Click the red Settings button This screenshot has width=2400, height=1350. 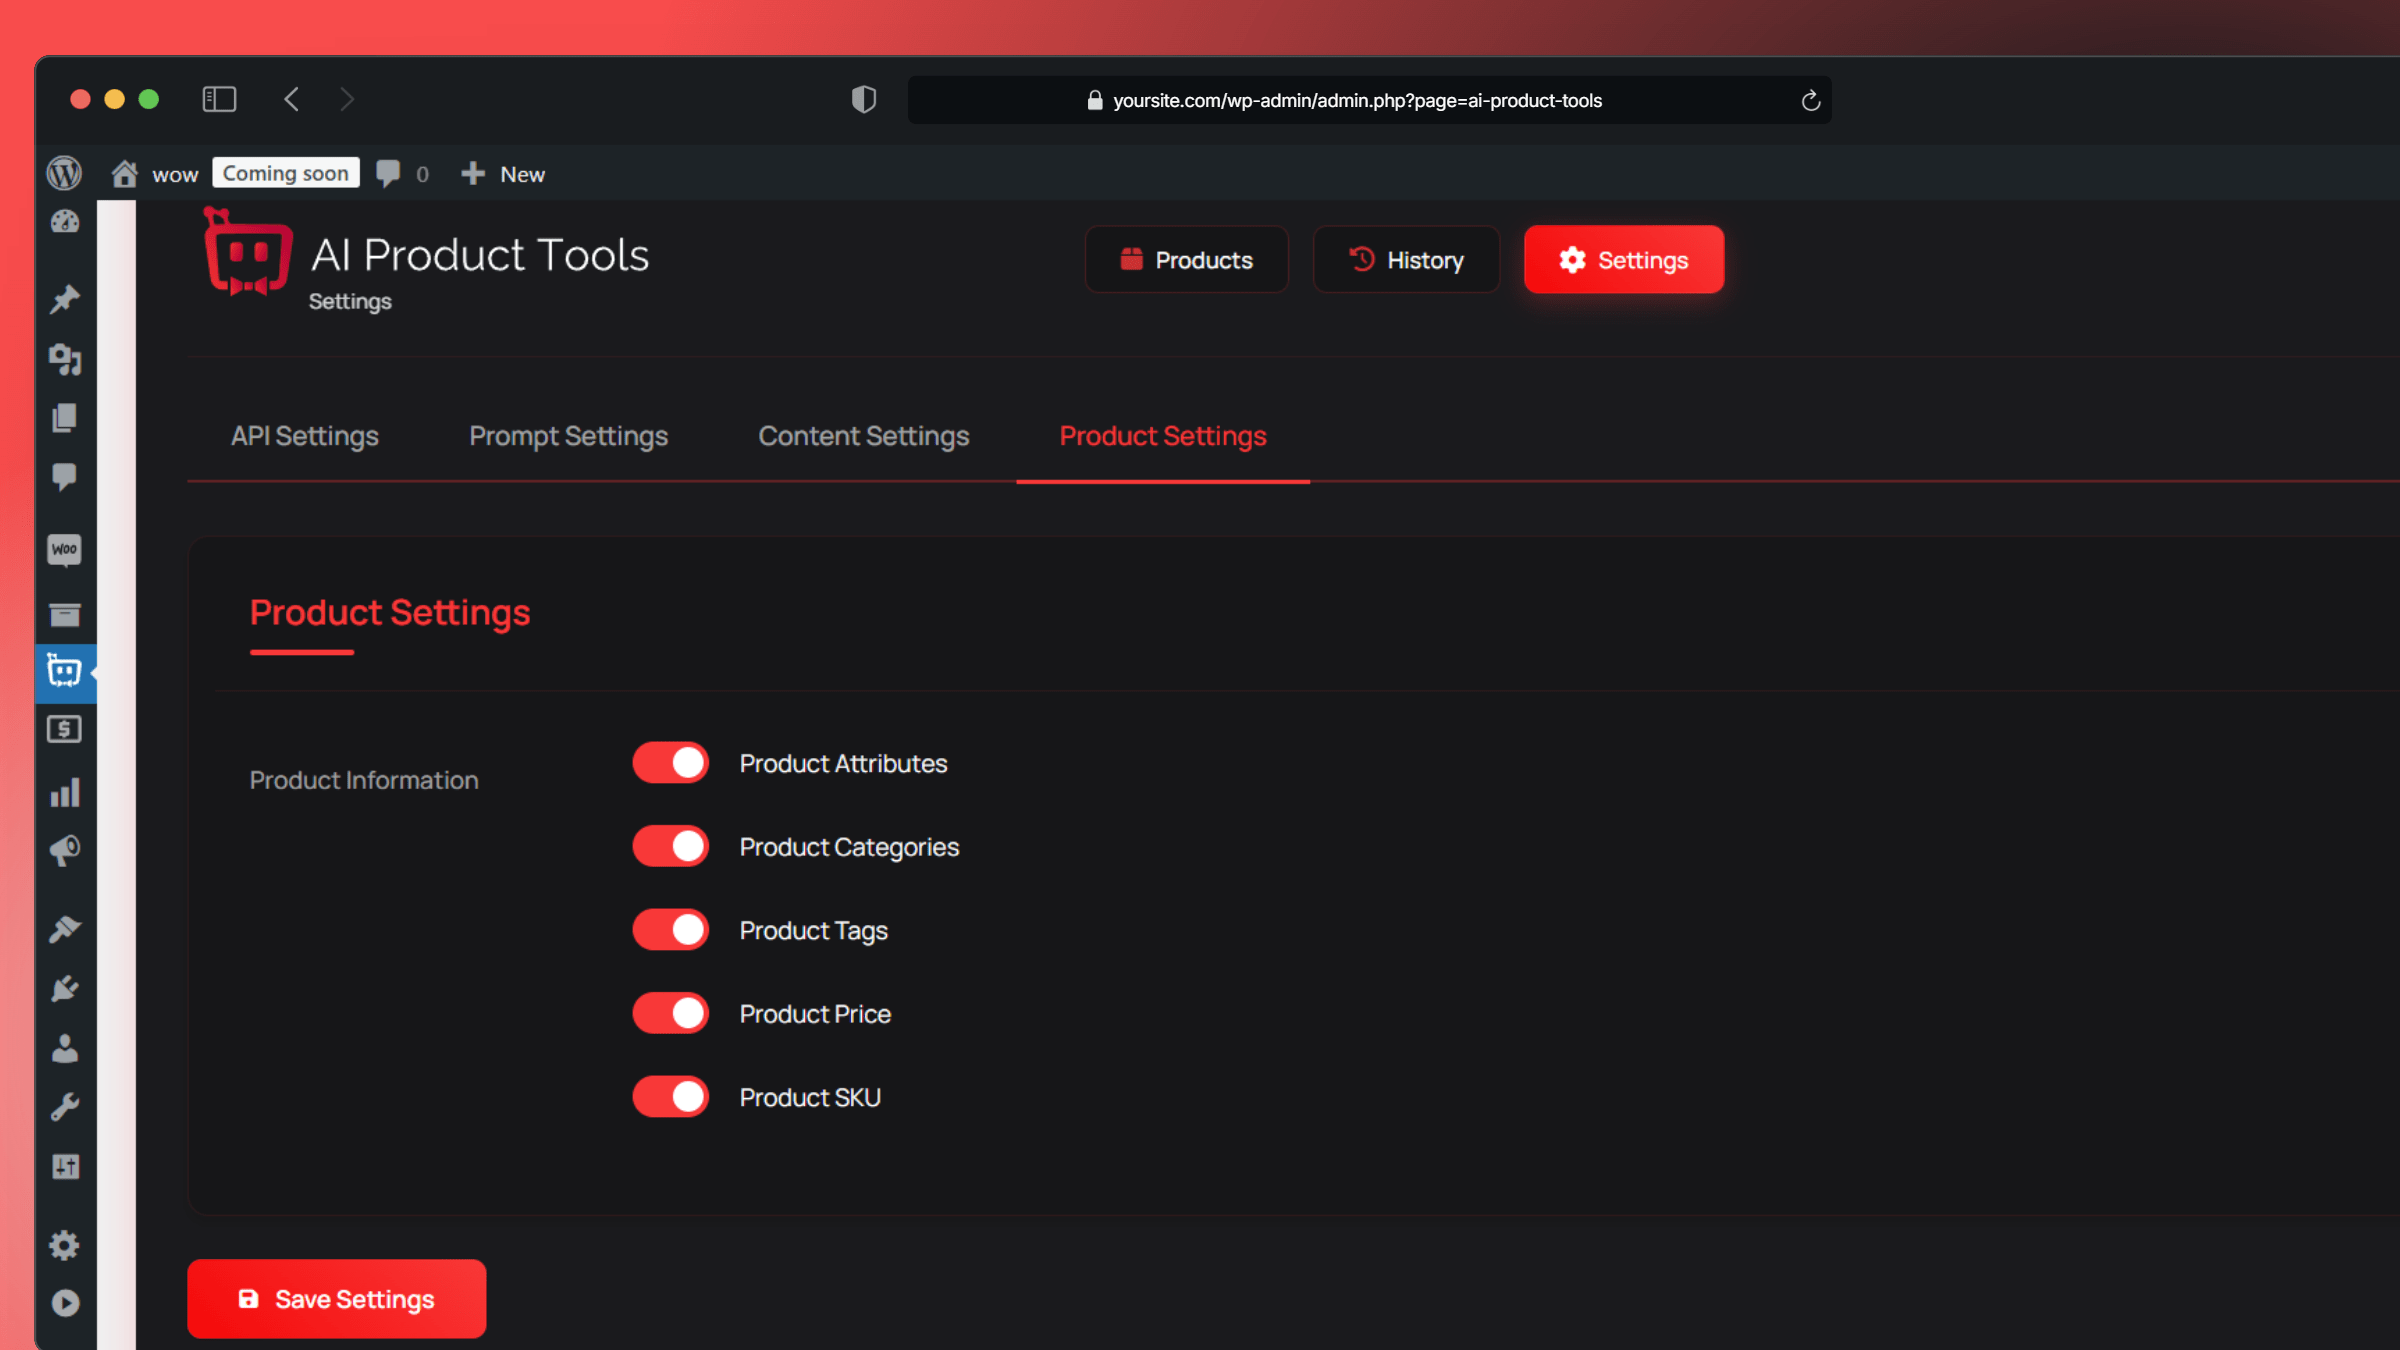[x=1624, y=260]
